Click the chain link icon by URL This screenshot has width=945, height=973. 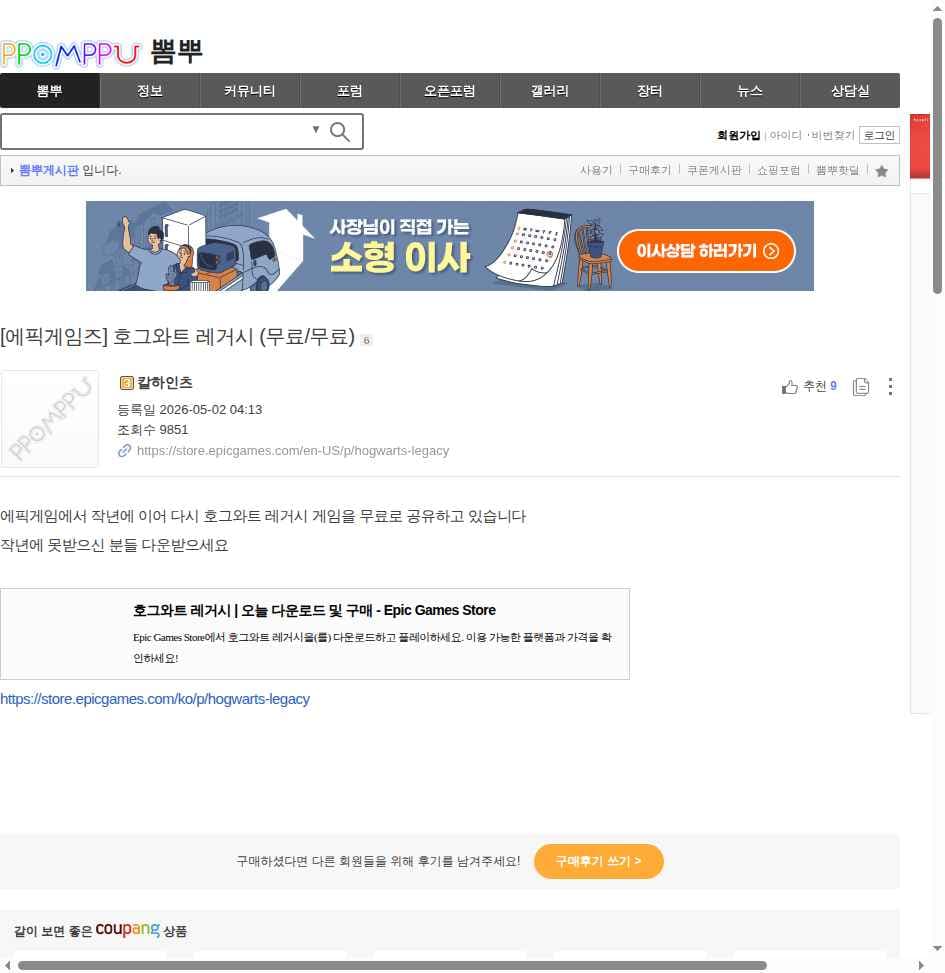125,451
